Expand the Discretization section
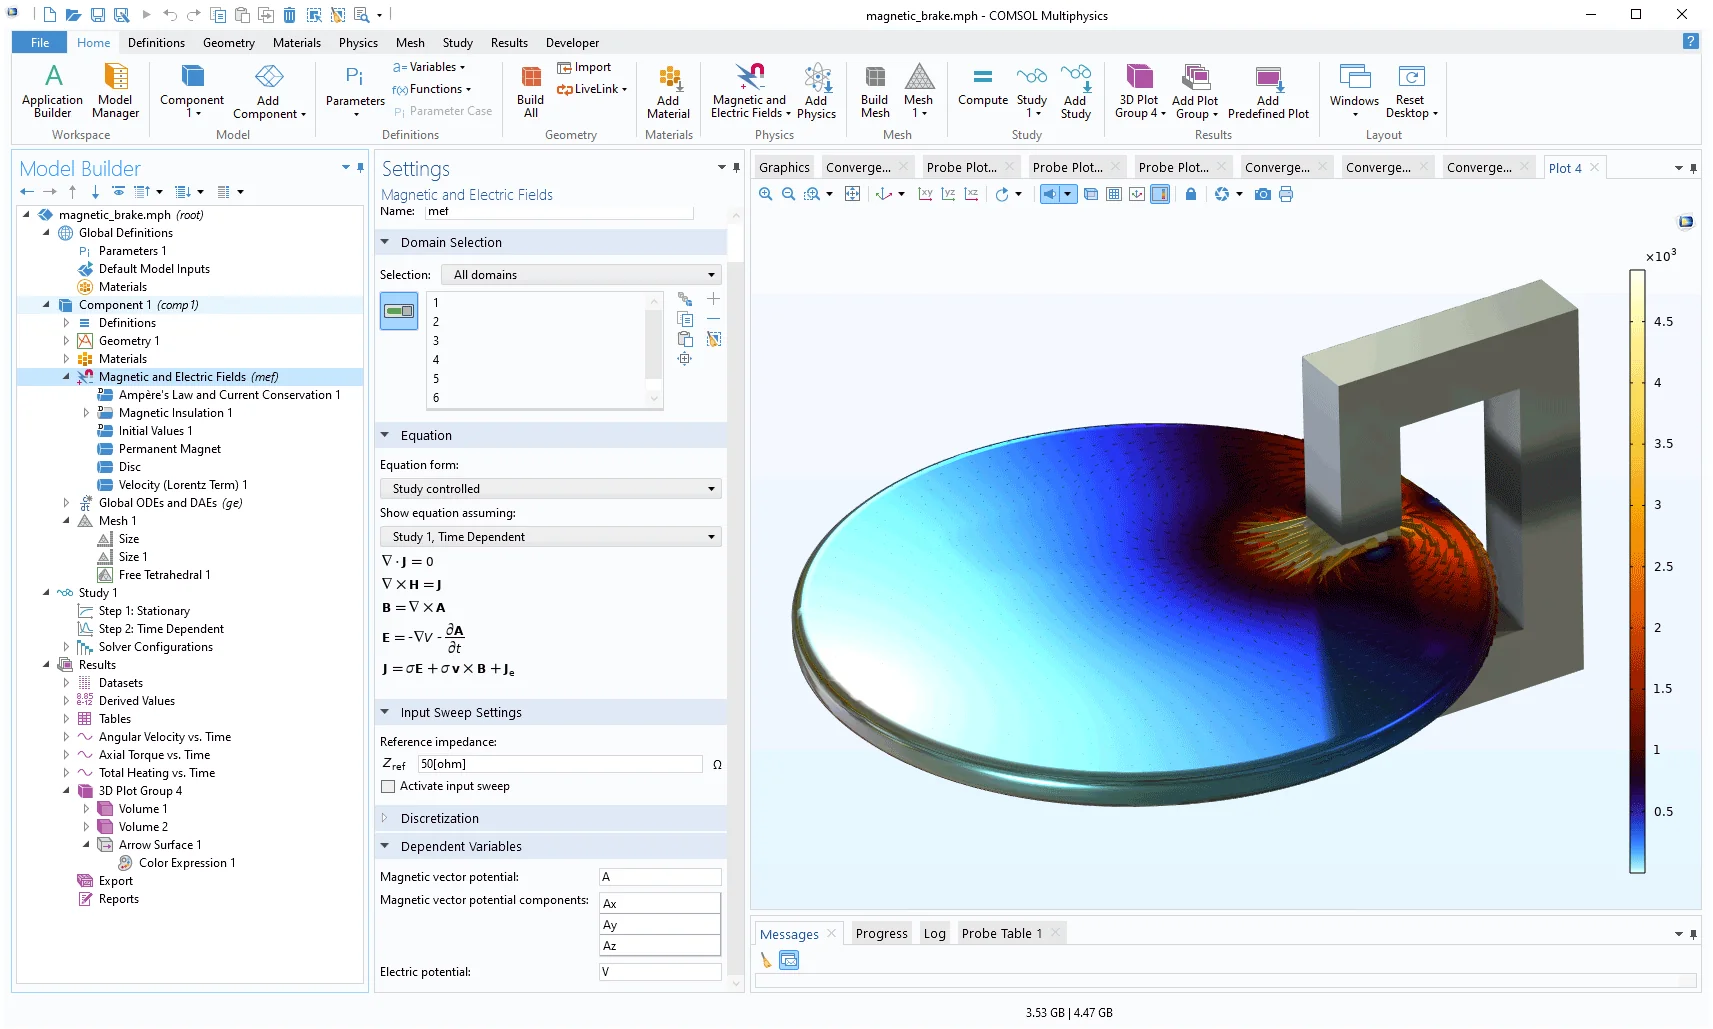Image resolution: width=1713 pixels, height=1029 pixels. (440, 818)
